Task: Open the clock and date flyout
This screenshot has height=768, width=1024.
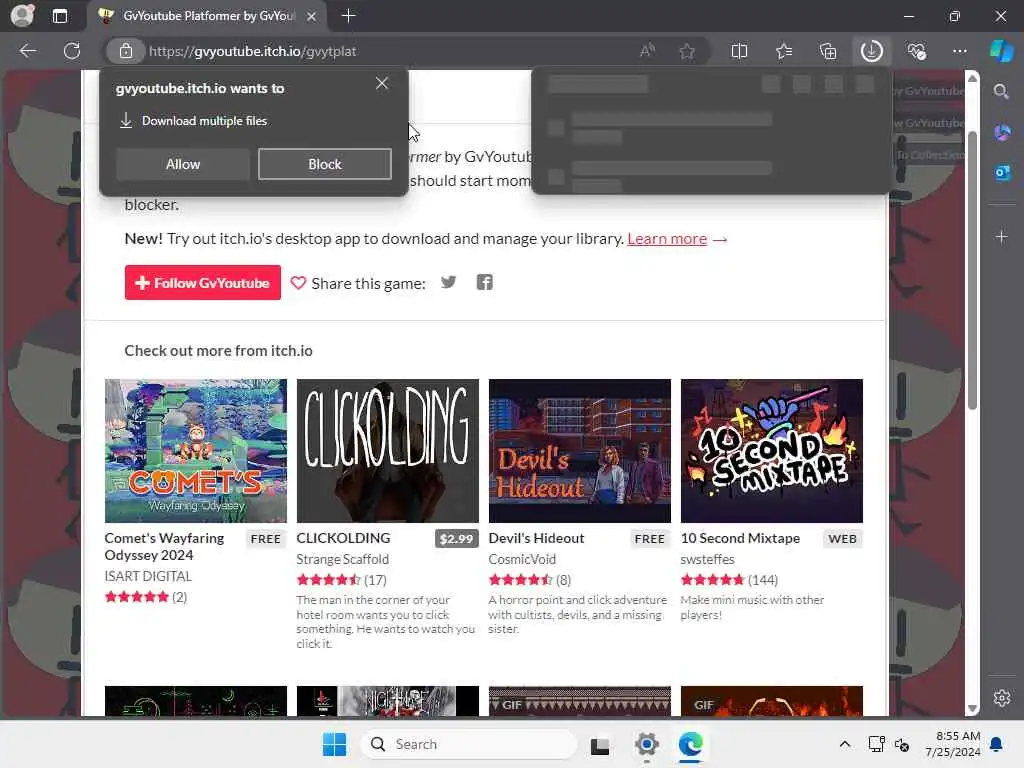Action: [953, 744]
